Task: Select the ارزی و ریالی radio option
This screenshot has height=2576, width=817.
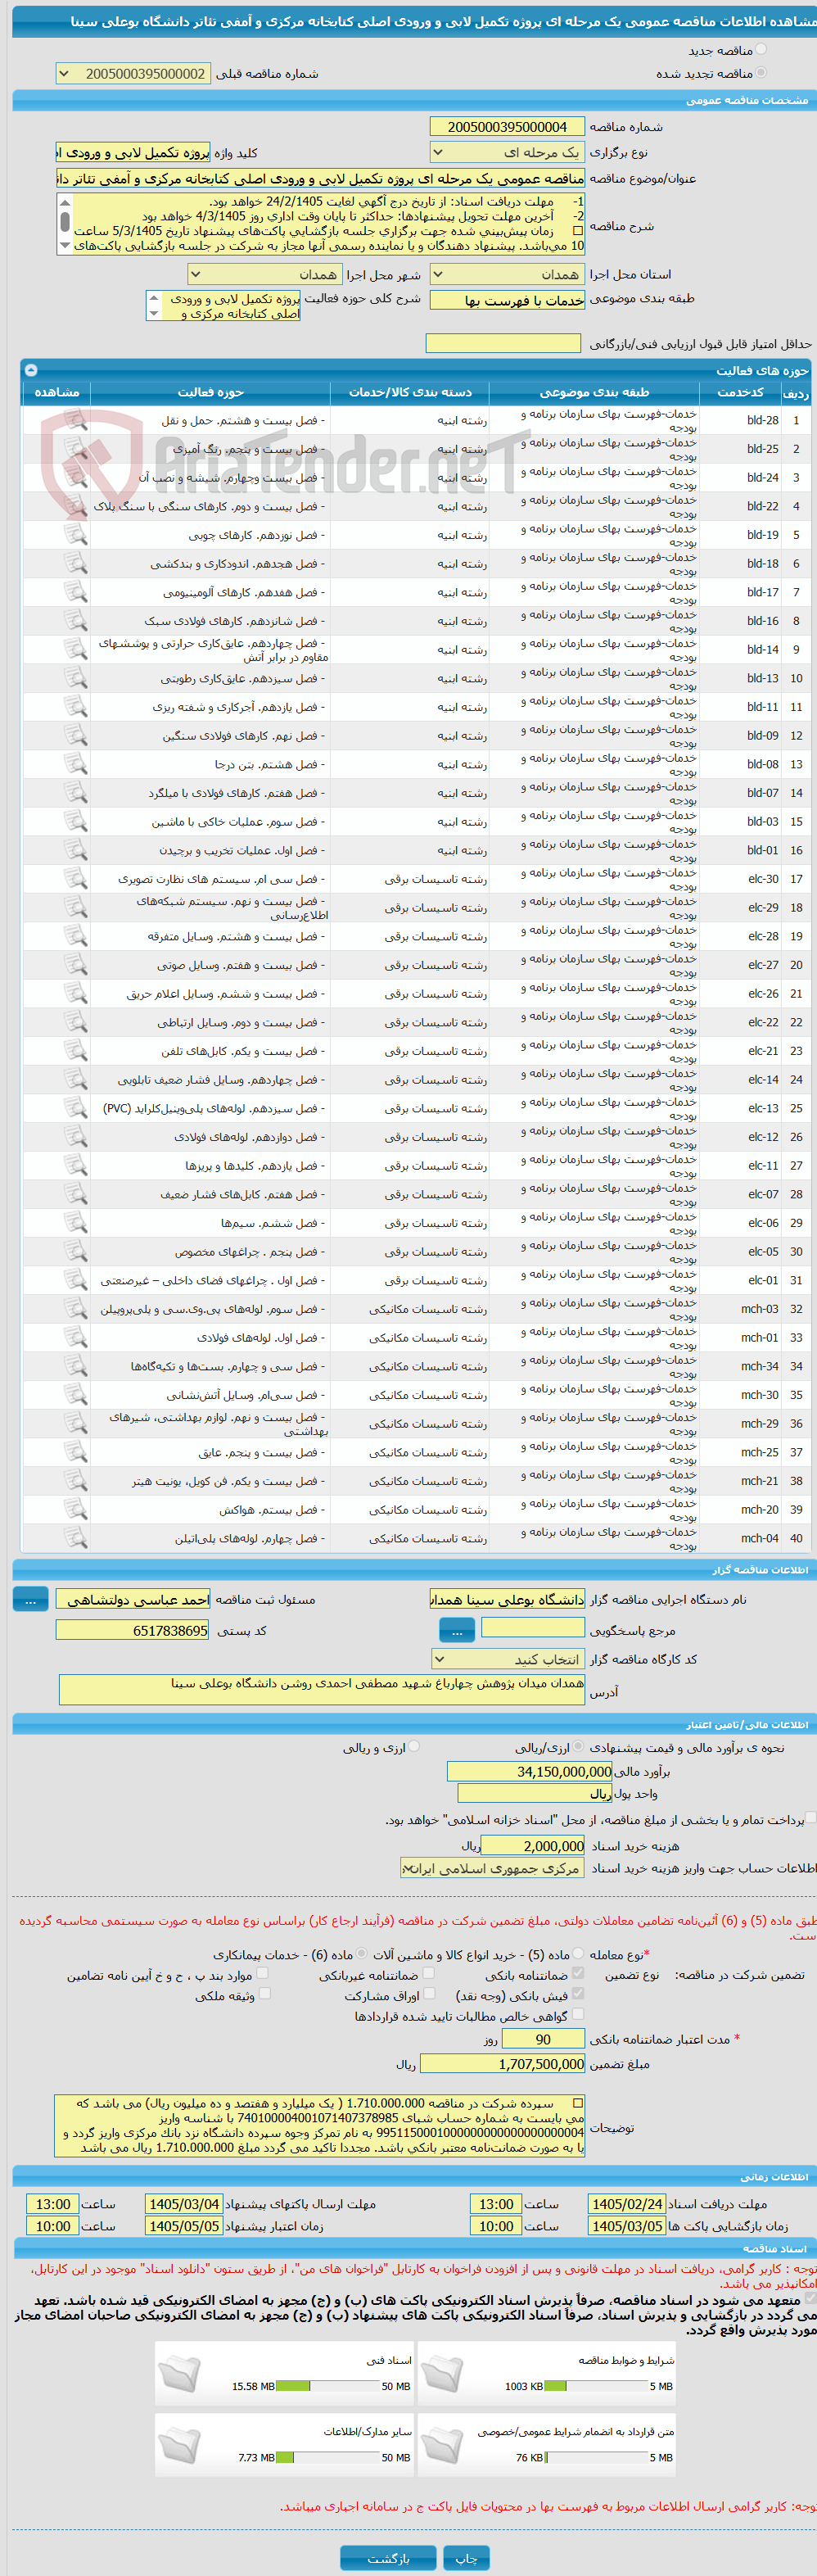Action: pos(414,1746)
